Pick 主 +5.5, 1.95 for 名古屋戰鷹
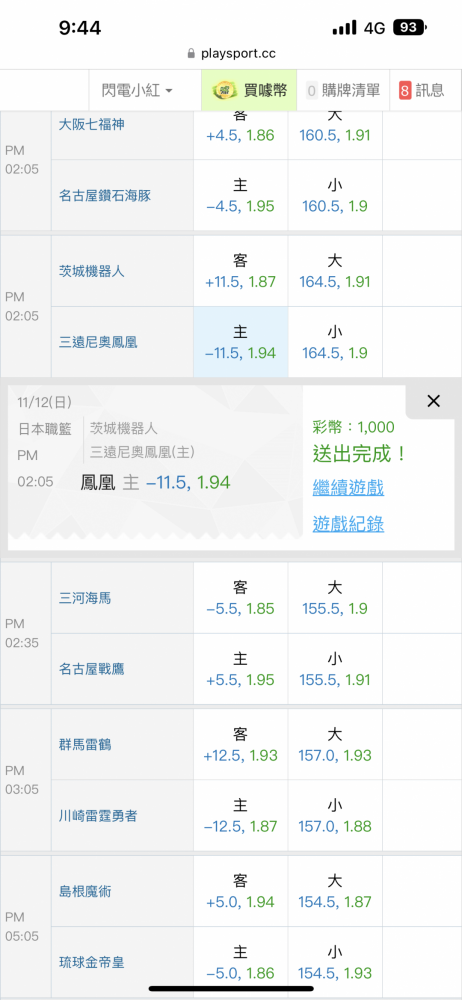Viewport: 462px width, 1000px height. [241, 669]
